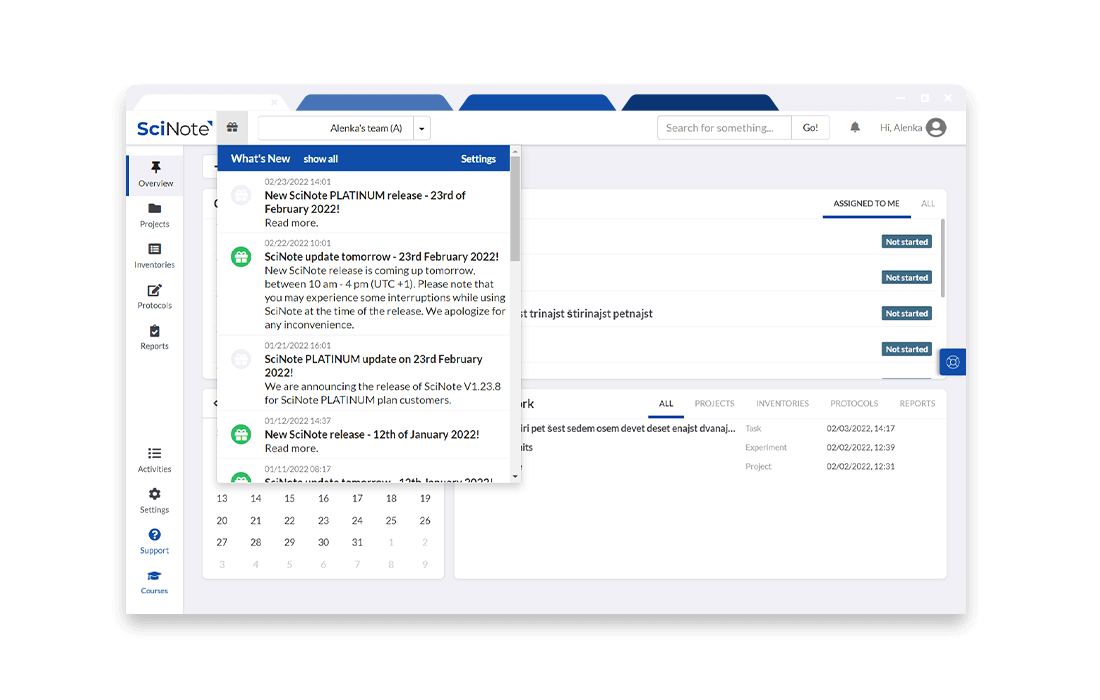The width and height of the screenshot is (1100, 700).
Task: Open the Hi, Alenka user menu
Action: [x=912, y=128]
